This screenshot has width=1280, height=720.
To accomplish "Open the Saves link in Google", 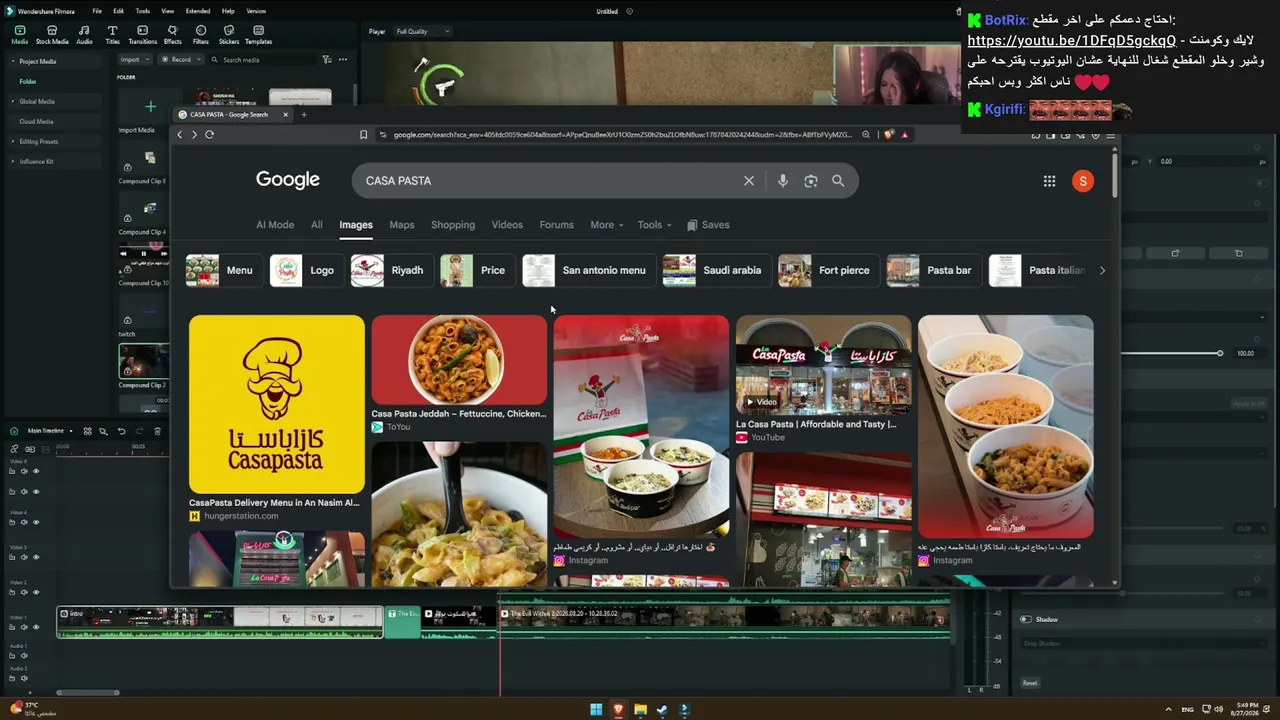I will (x=707, y=225).
